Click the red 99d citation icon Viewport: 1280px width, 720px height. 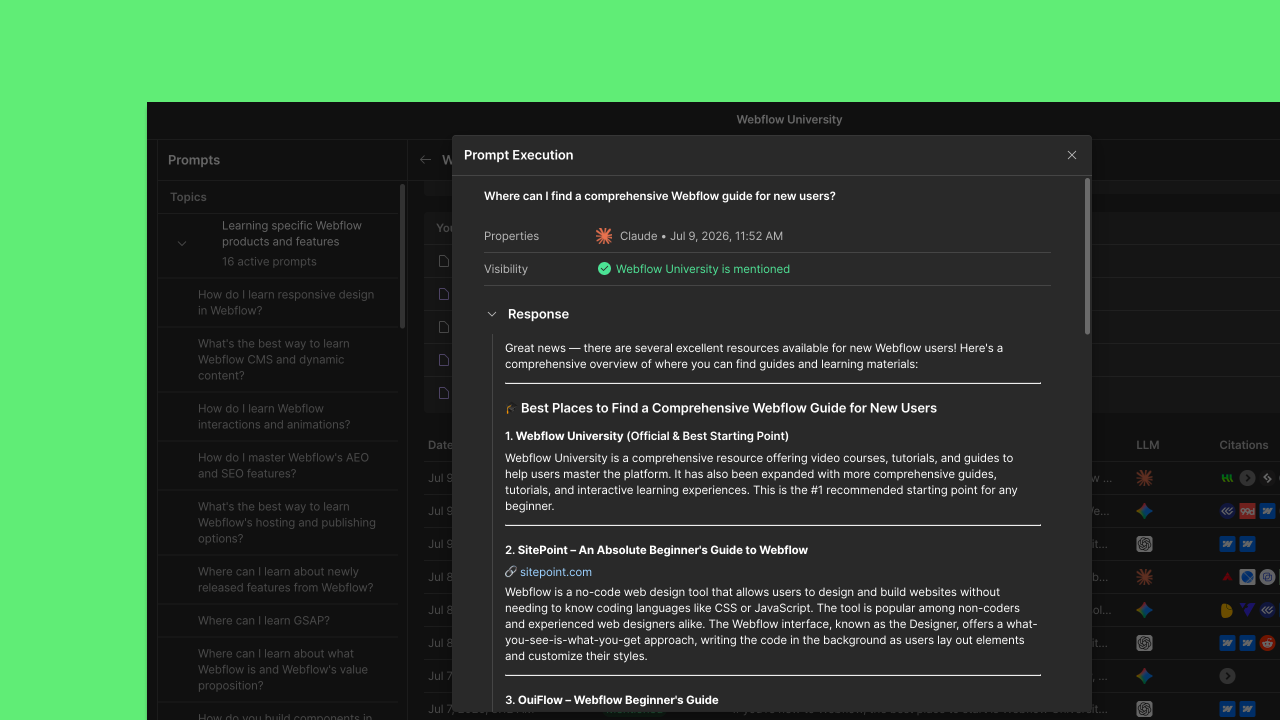tap(1247, 511)
